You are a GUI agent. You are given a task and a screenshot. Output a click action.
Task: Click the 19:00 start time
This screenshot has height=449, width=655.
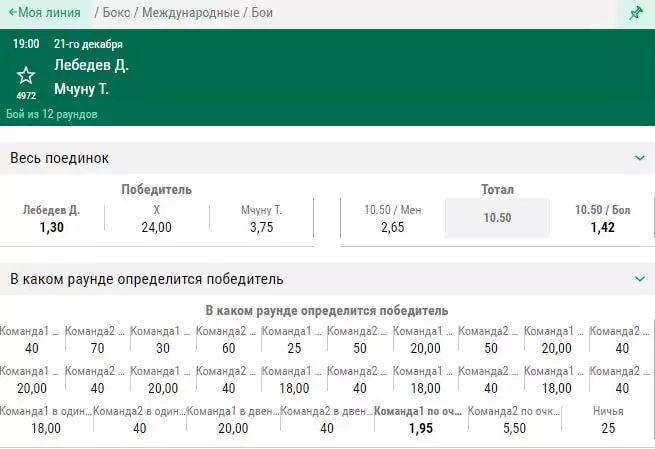[x=26, y=44]
